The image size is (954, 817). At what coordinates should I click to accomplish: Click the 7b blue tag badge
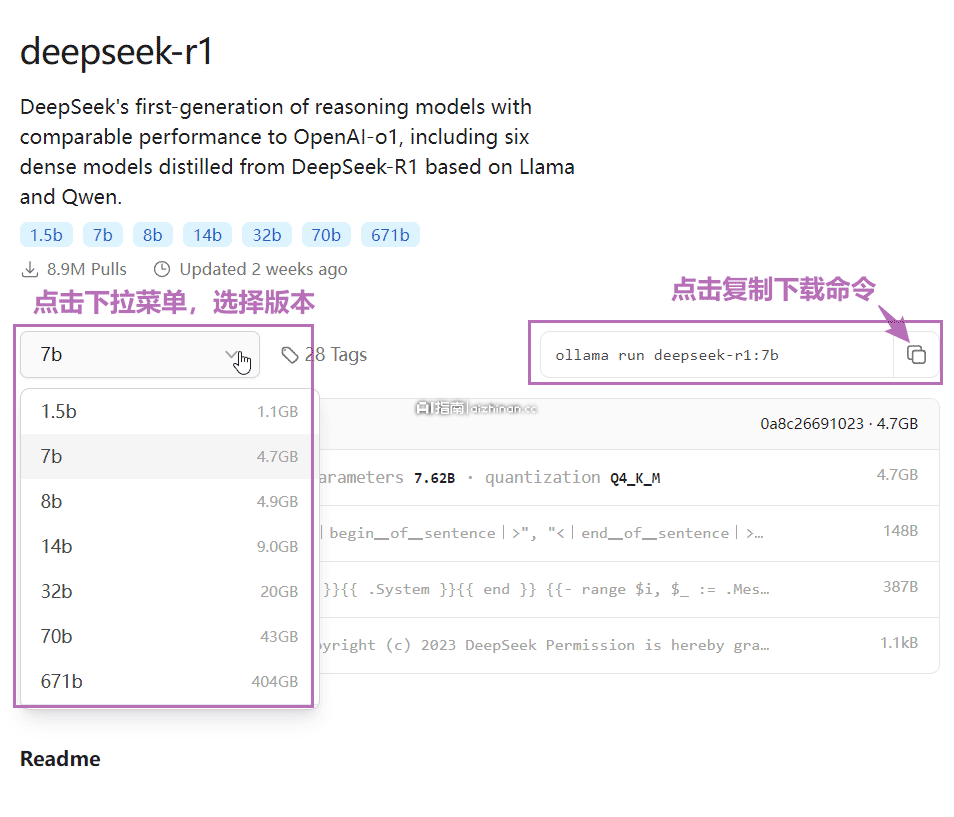click(103, 235)
